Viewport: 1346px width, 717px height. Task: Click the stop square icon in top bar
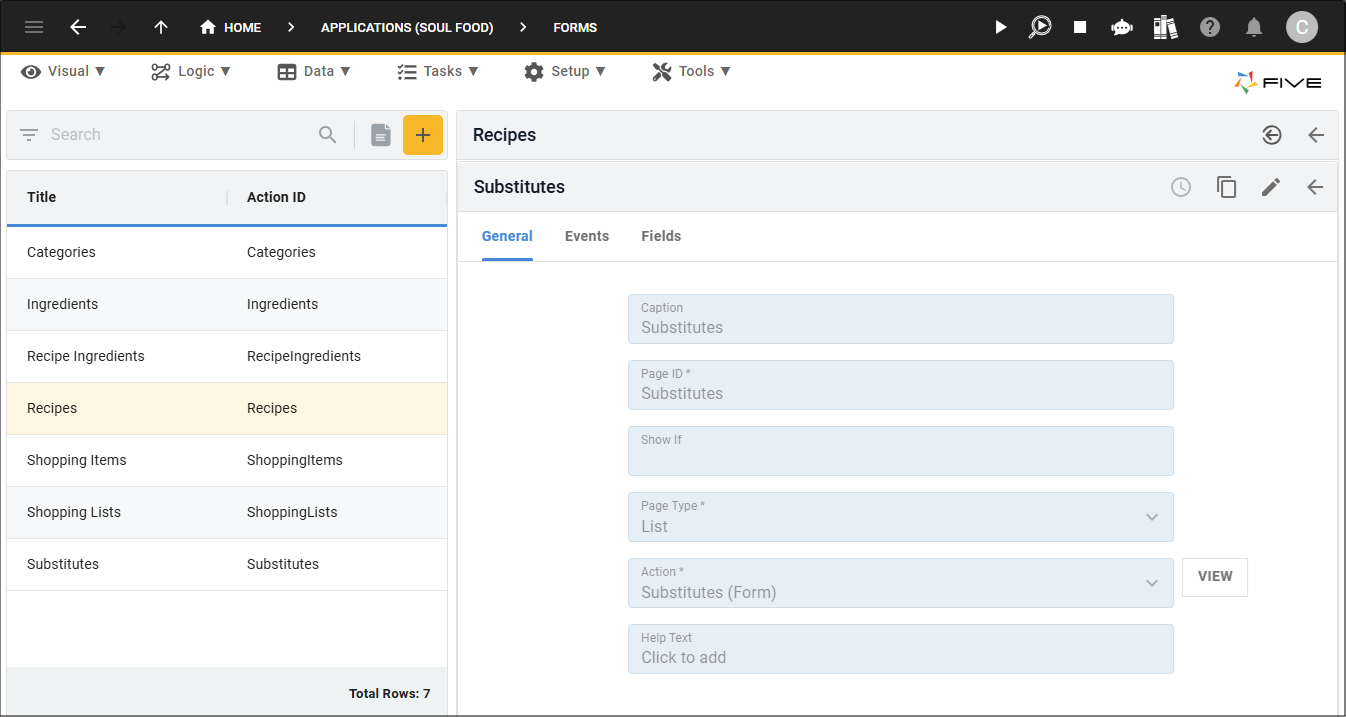(1080, 27)
